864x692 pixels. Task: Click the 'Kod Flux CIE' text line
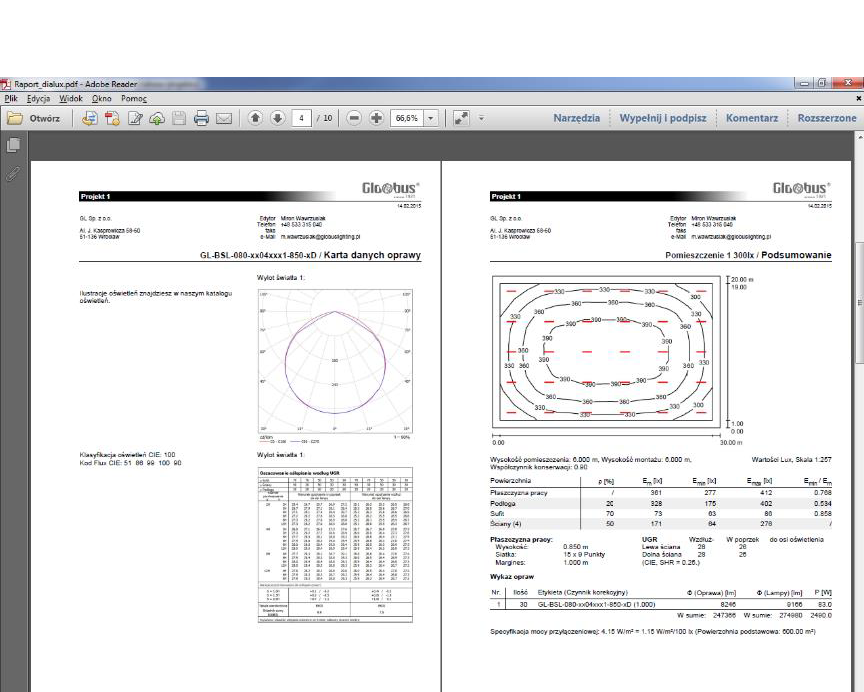click(131, 463)
